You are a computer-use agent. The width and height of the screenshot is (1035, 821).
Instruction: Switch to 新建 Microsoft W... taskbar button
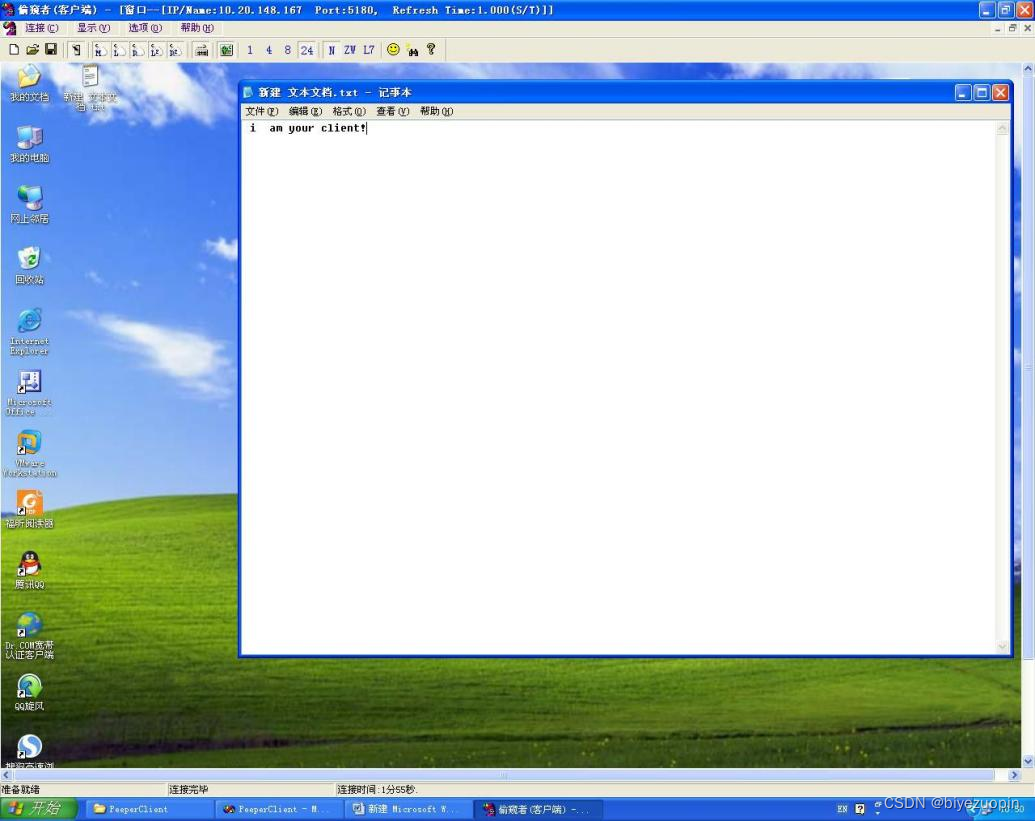pyautogui.click(x=407, y=809)
